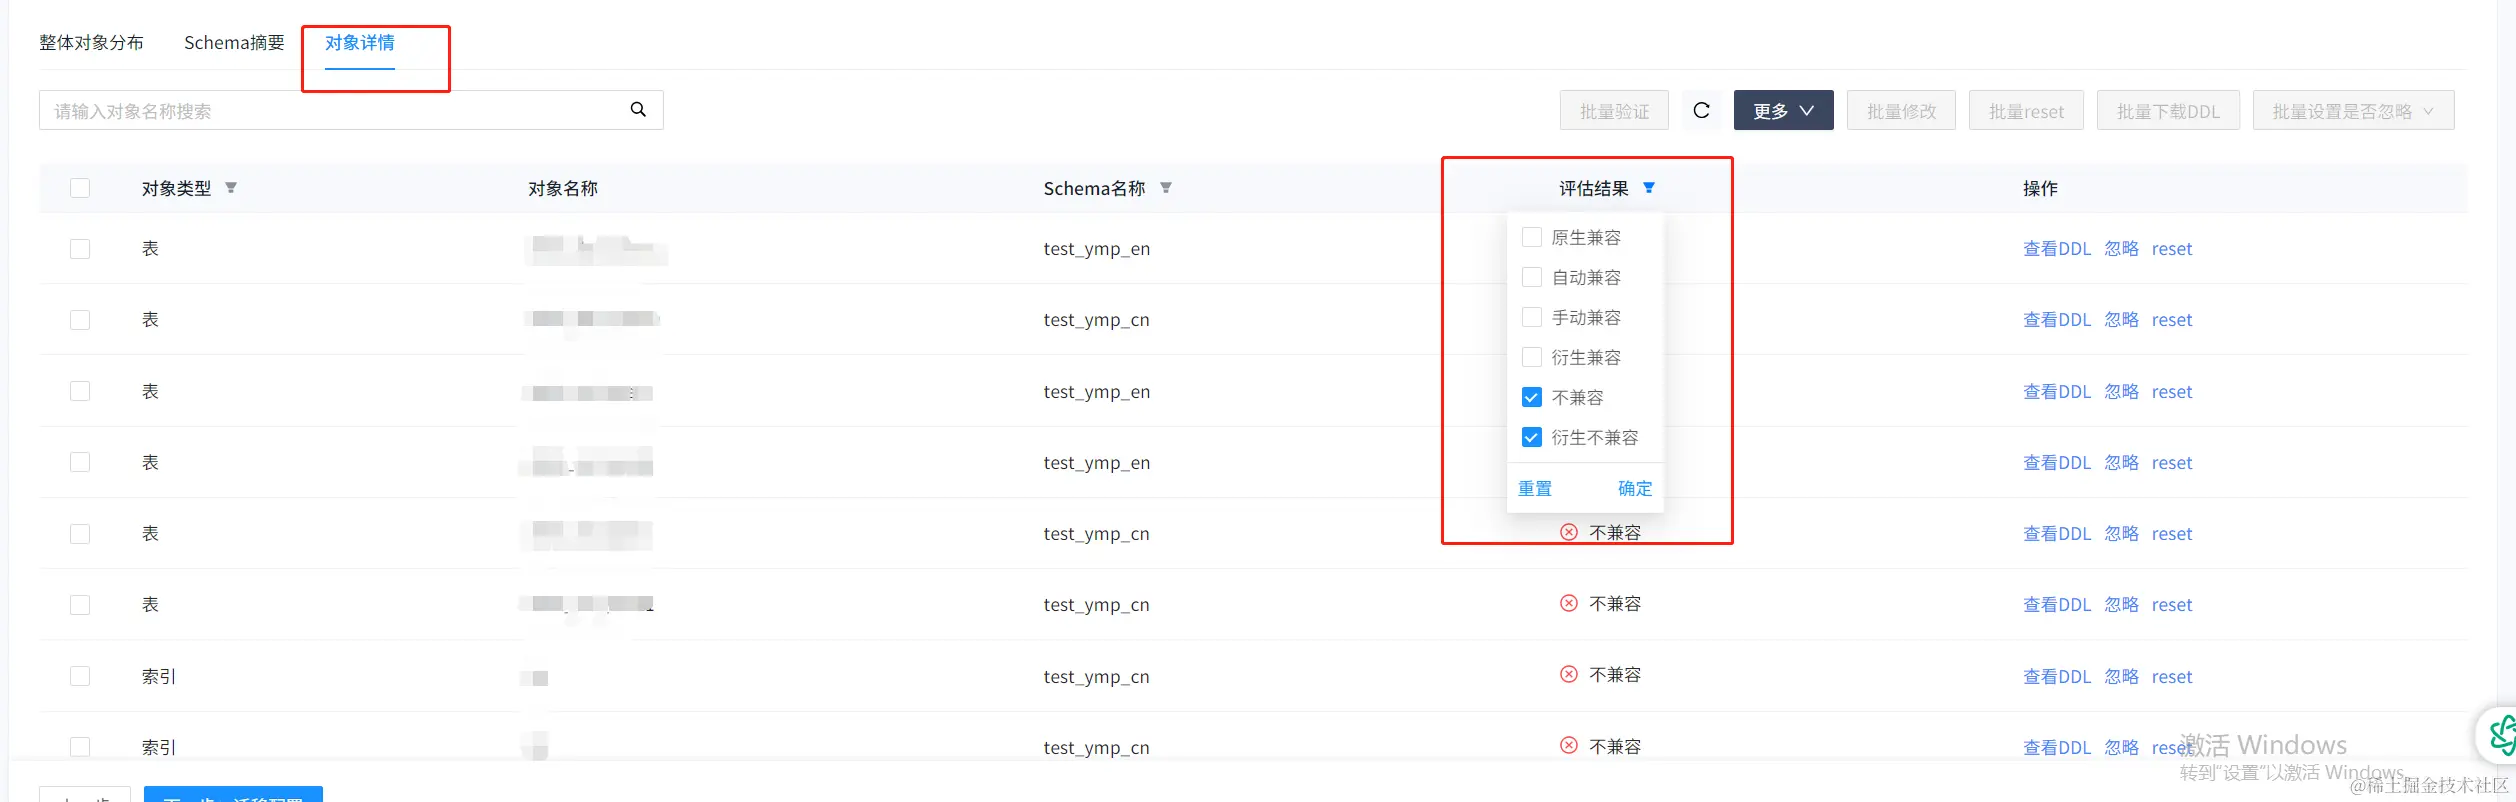Open 批量设置是否忽略 dropdown
The height and width of the screenshot is (802, 2516).
pos(2353,110)
